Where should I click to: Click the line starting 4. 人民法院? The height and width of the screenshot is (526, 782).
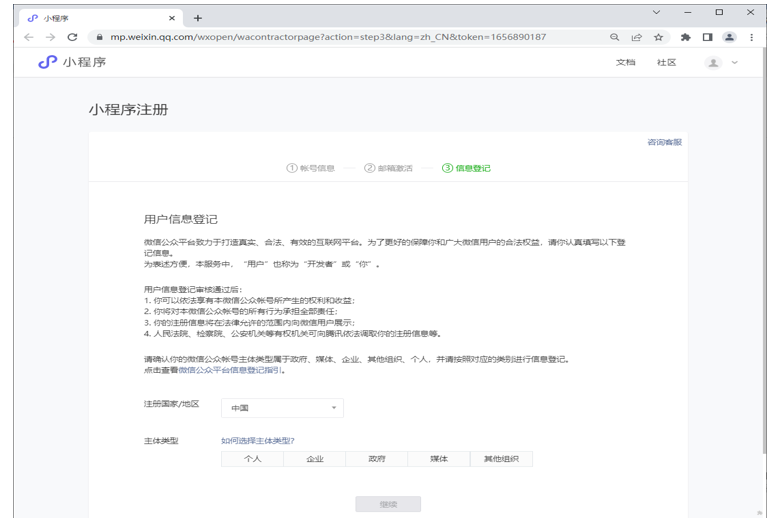(x=293, y=334)
